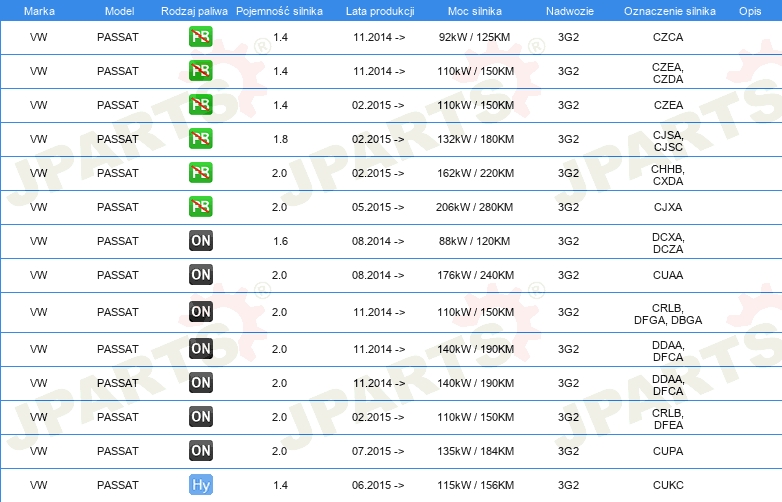Select the 1.6 engine capacity cell
Image resolution: width=782 pixels, height=502 pixels.
280,241
